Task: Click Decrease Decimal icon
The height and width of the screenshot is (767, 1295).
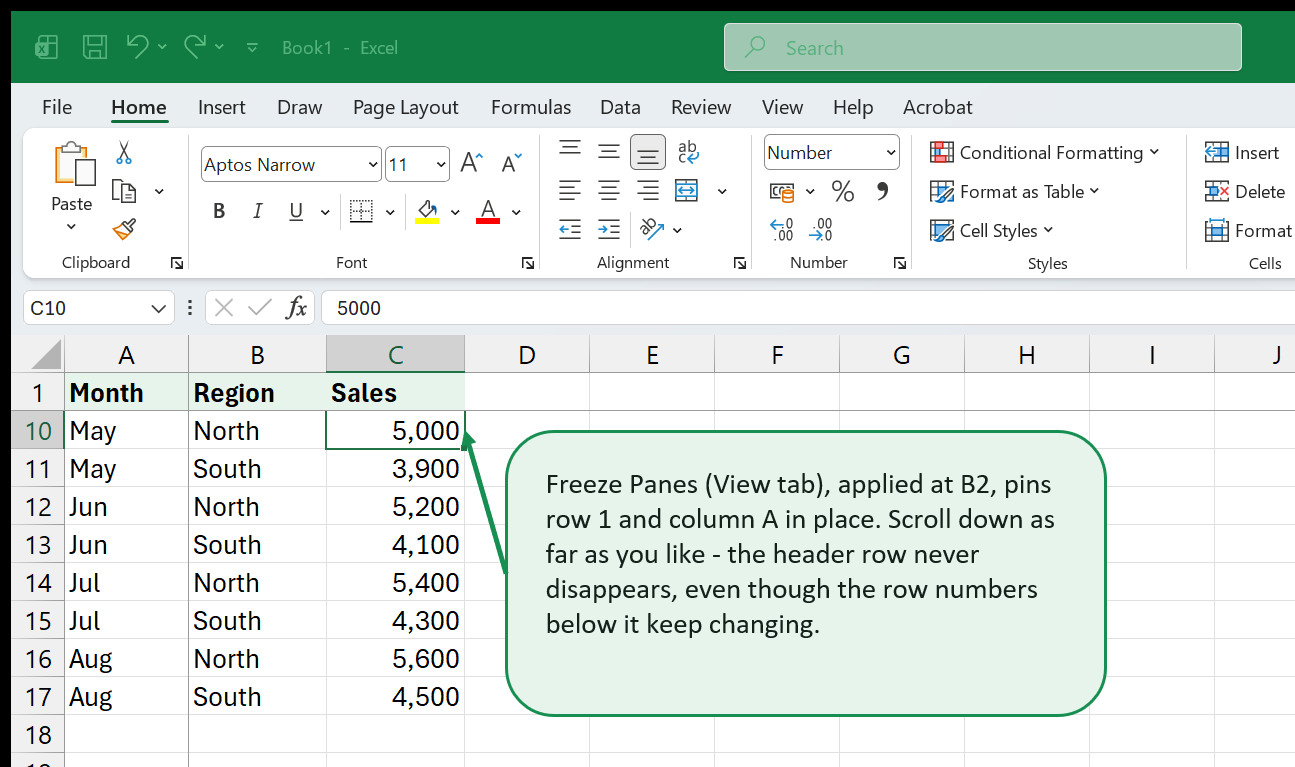Action: (821, 230)
